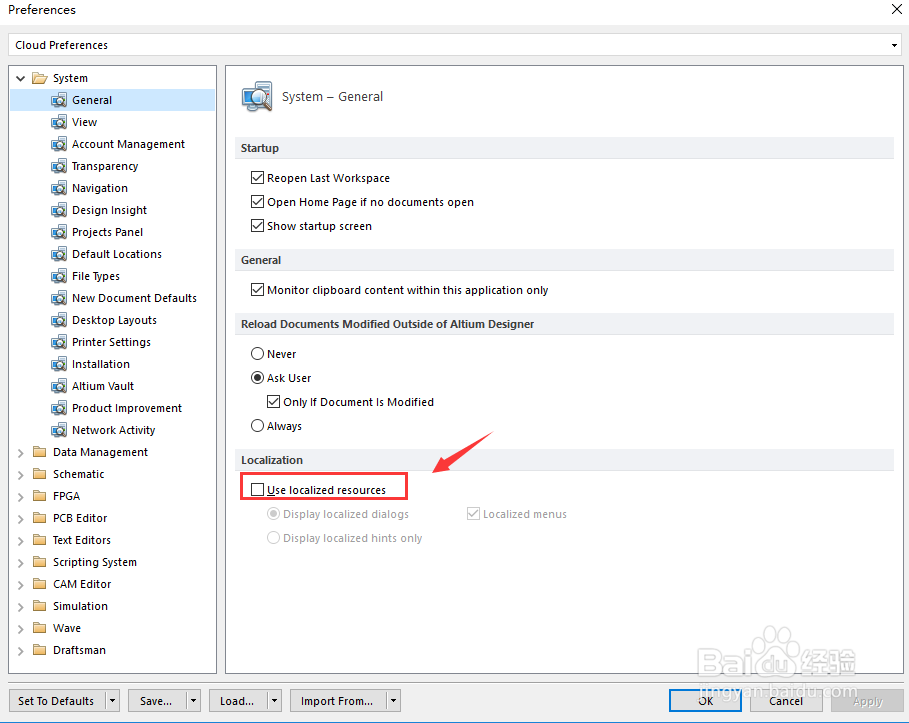Uncheck Reopen Last Workspace
The image size is (909, 723).
point(257,178)
